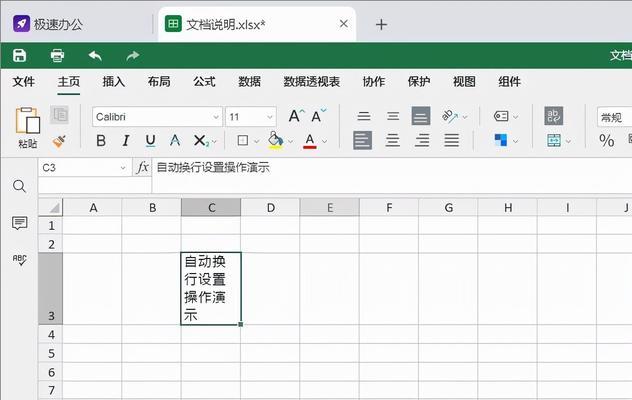
Task: Switch to the 数据透视表 tab
Action: point(312,82)
